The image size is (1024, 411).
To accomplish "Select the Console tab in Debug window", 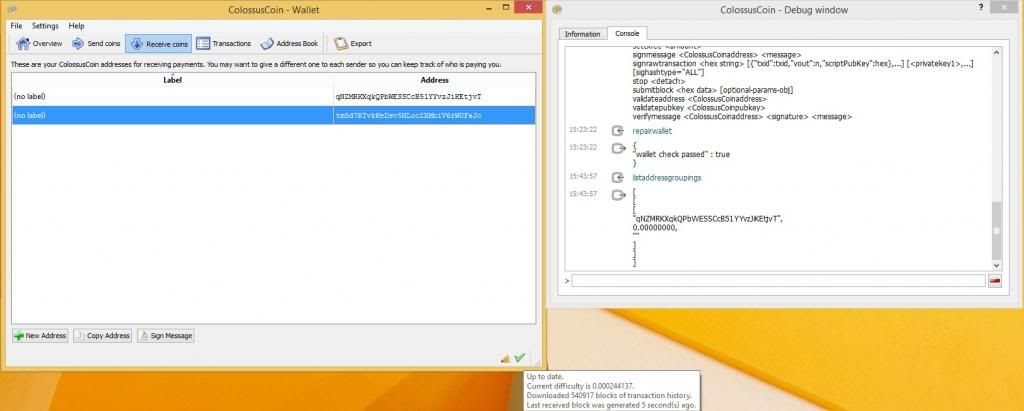I will click(627, 33).
